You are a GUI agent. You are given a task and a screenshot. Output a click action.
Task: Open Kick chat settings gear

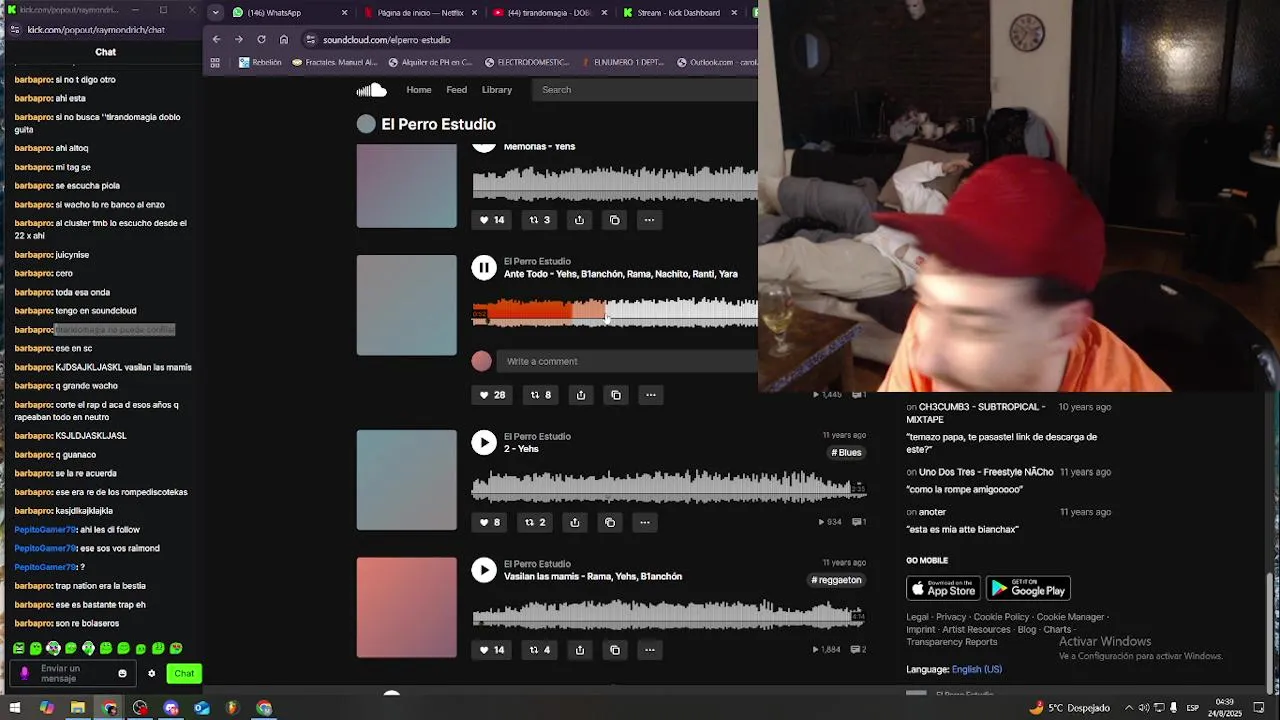(x=152, y=674)
